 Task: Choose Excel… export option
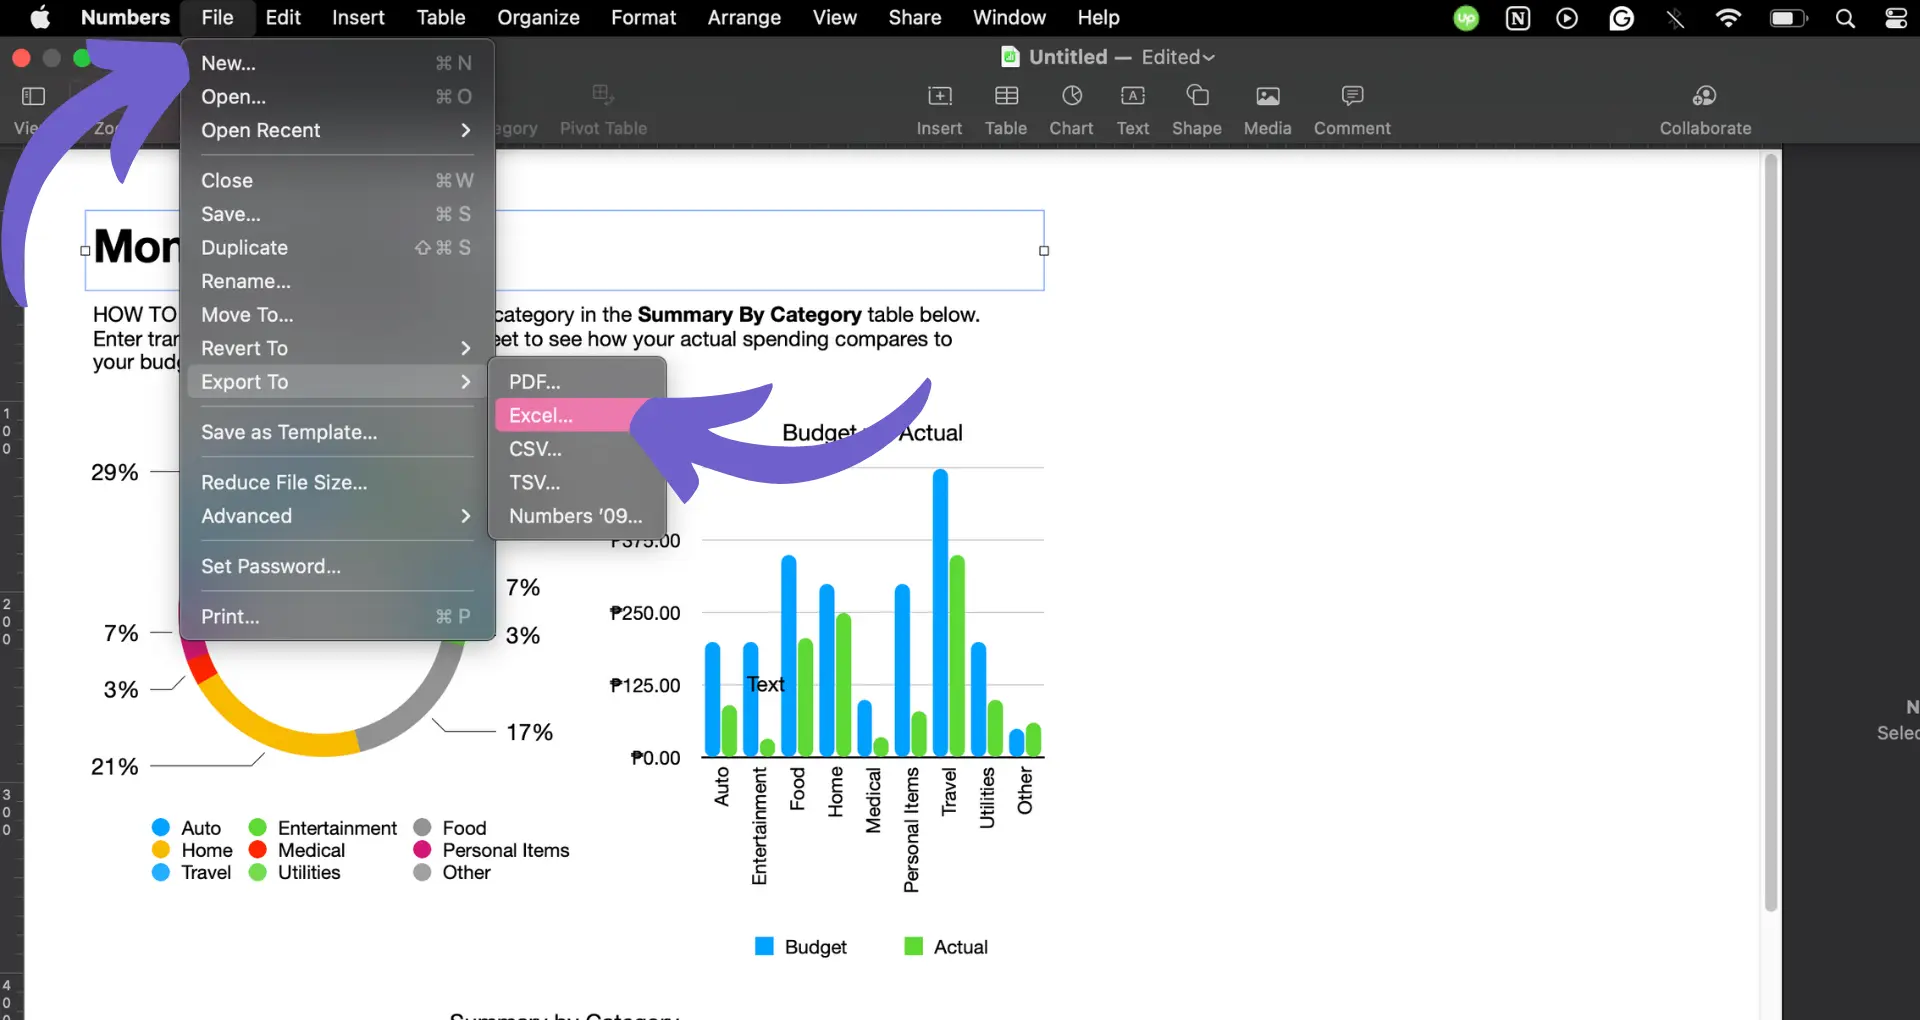click(579, 415)
